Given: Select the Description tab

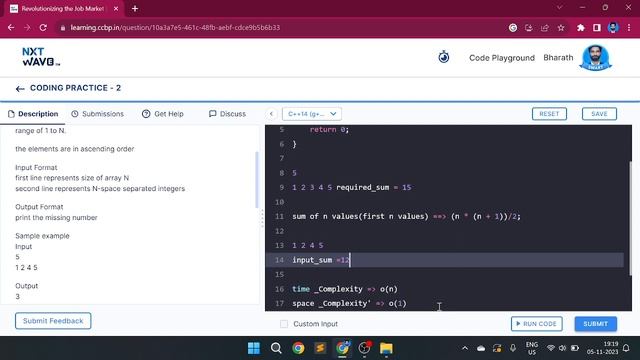Looking at the screenshot, I should point(33,114).
